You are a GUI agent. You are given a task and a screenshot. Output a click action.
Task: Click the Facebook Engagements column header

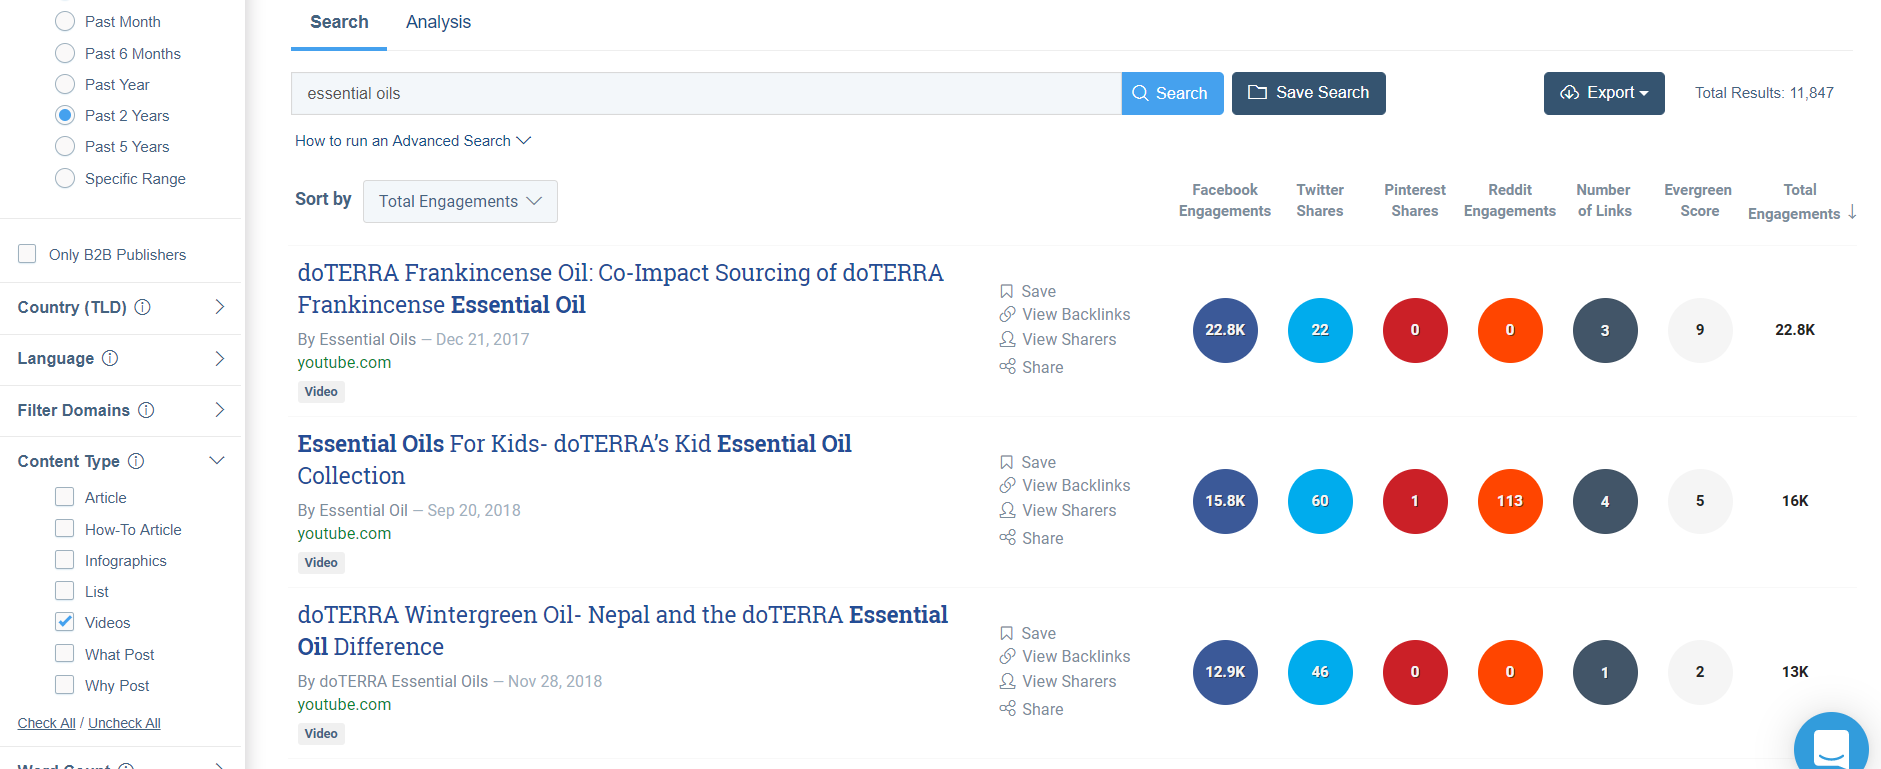1225,200
